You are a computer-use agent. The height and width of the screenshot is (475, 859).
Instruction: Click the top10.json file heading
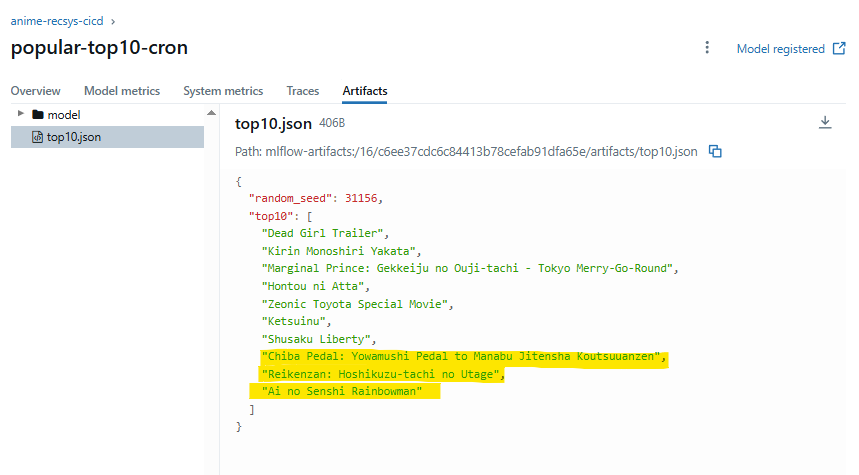[x=273, y=124]
